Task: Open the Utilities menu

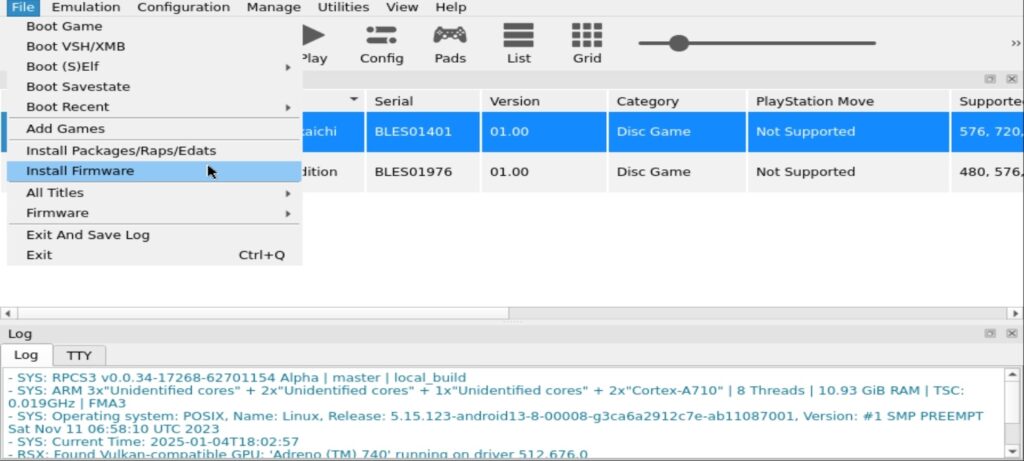Action: tap(344, 7)
